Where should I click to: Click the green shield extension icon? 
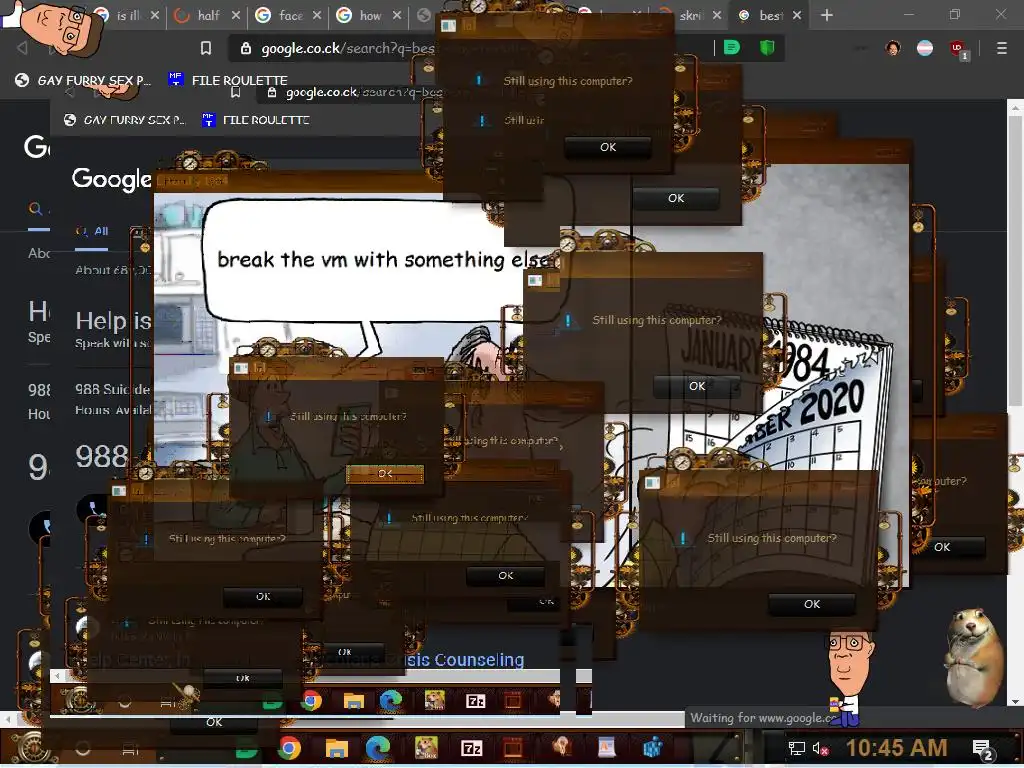coord(767,48)
